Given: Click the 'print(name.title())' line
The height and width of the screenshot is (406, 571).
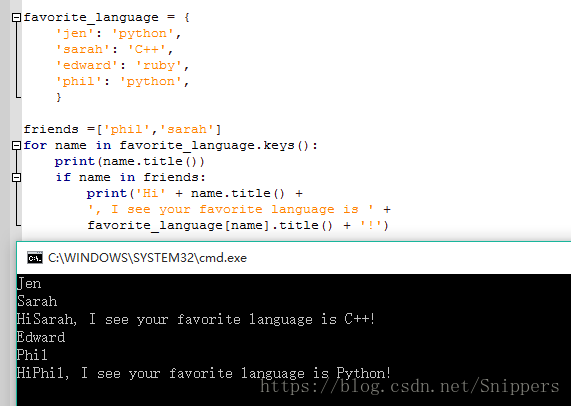Looking at the screenshot, I should (x=130, y=161).
